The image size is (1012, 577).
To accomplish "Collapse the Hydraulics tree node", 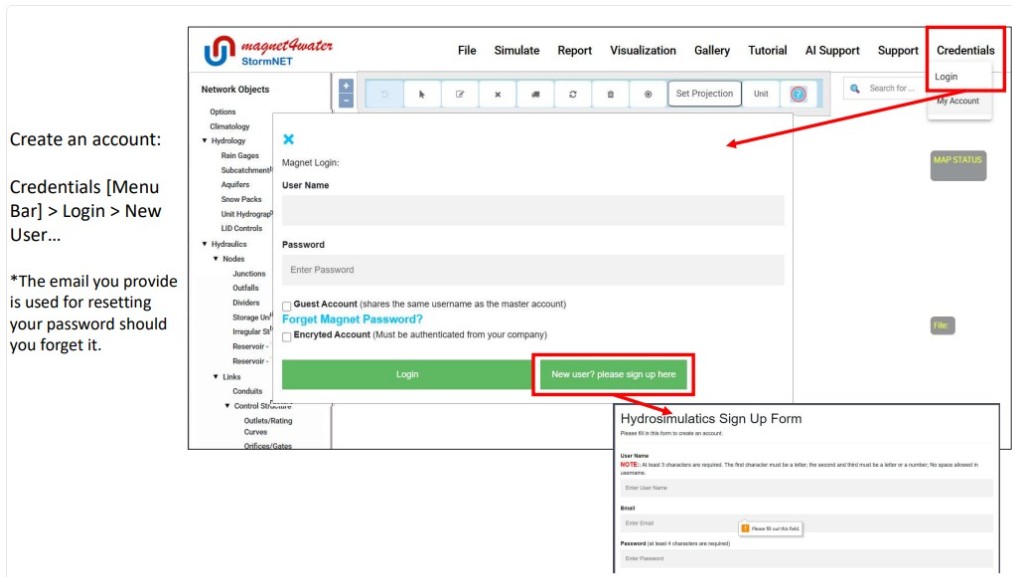I will click(205, 244).
